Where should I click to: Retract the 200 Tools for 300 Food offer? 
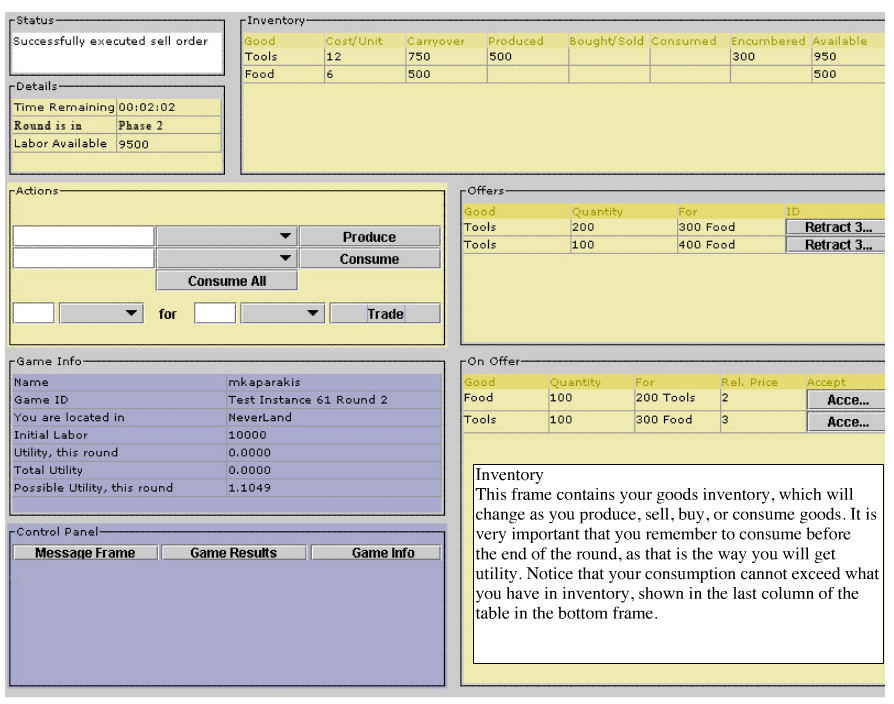coord(837,227)
